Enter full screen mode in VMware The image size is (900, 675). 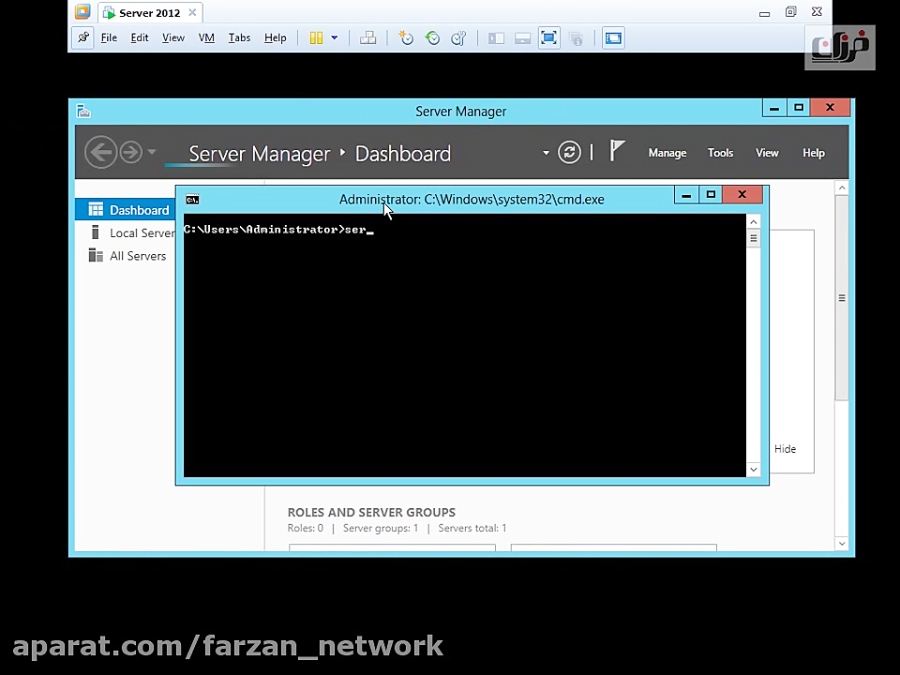click(x=549, y=37)
